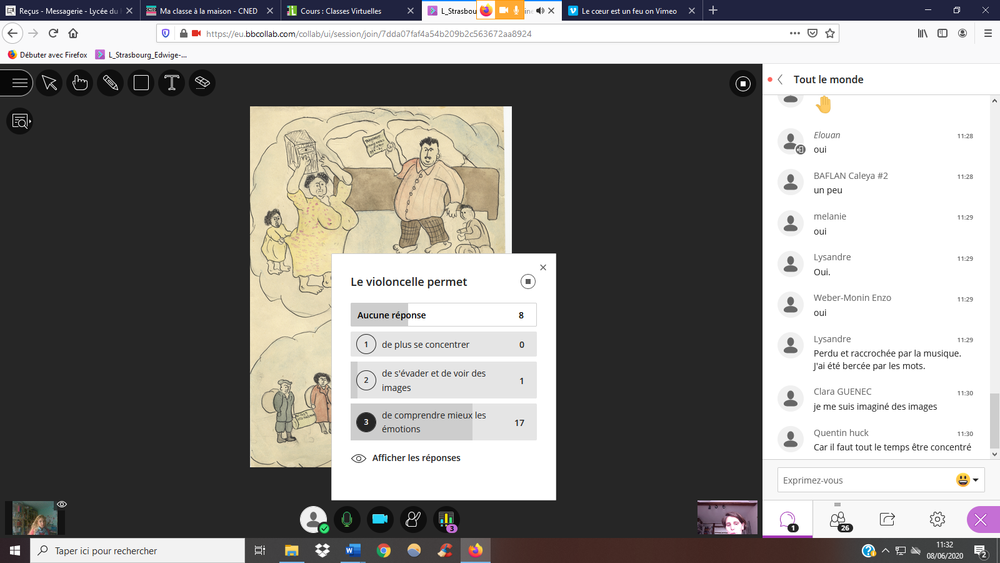
Task: Reload the current page
Action: click(x=54, y=33)
